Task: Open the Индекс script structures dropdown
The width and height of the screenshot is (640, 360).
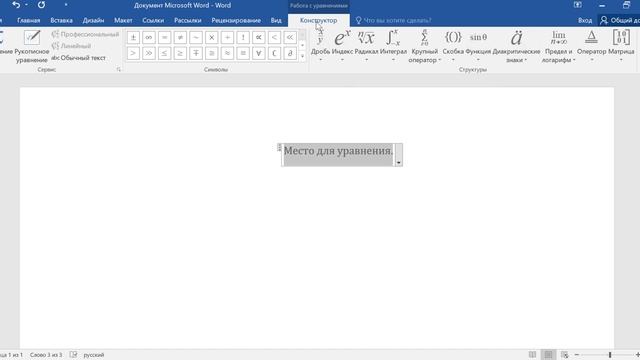Action: (342, 46)
